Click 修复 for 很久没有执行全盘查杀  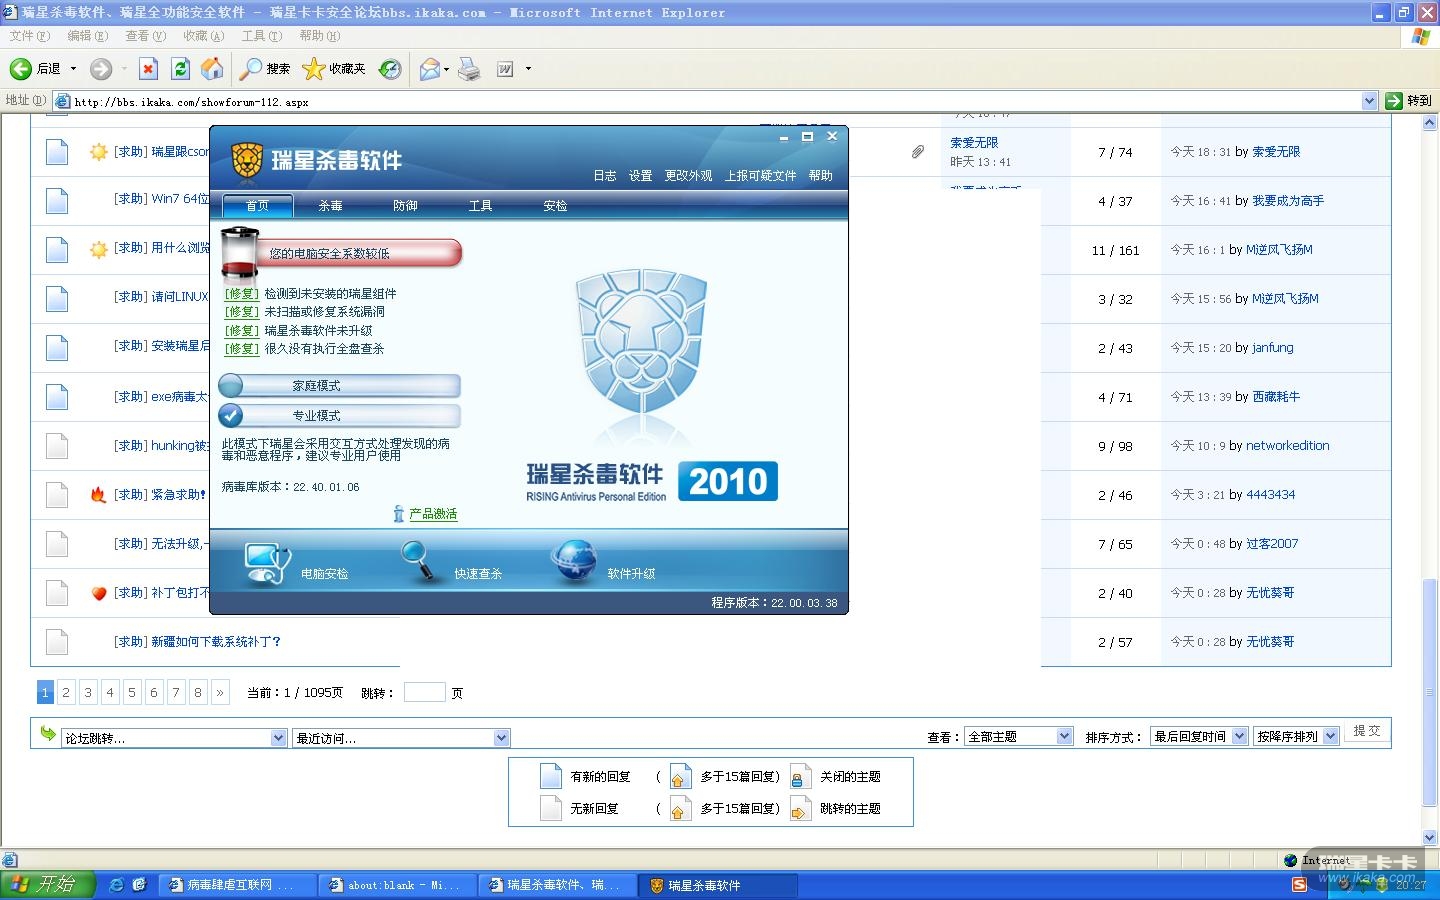[242, 349]
